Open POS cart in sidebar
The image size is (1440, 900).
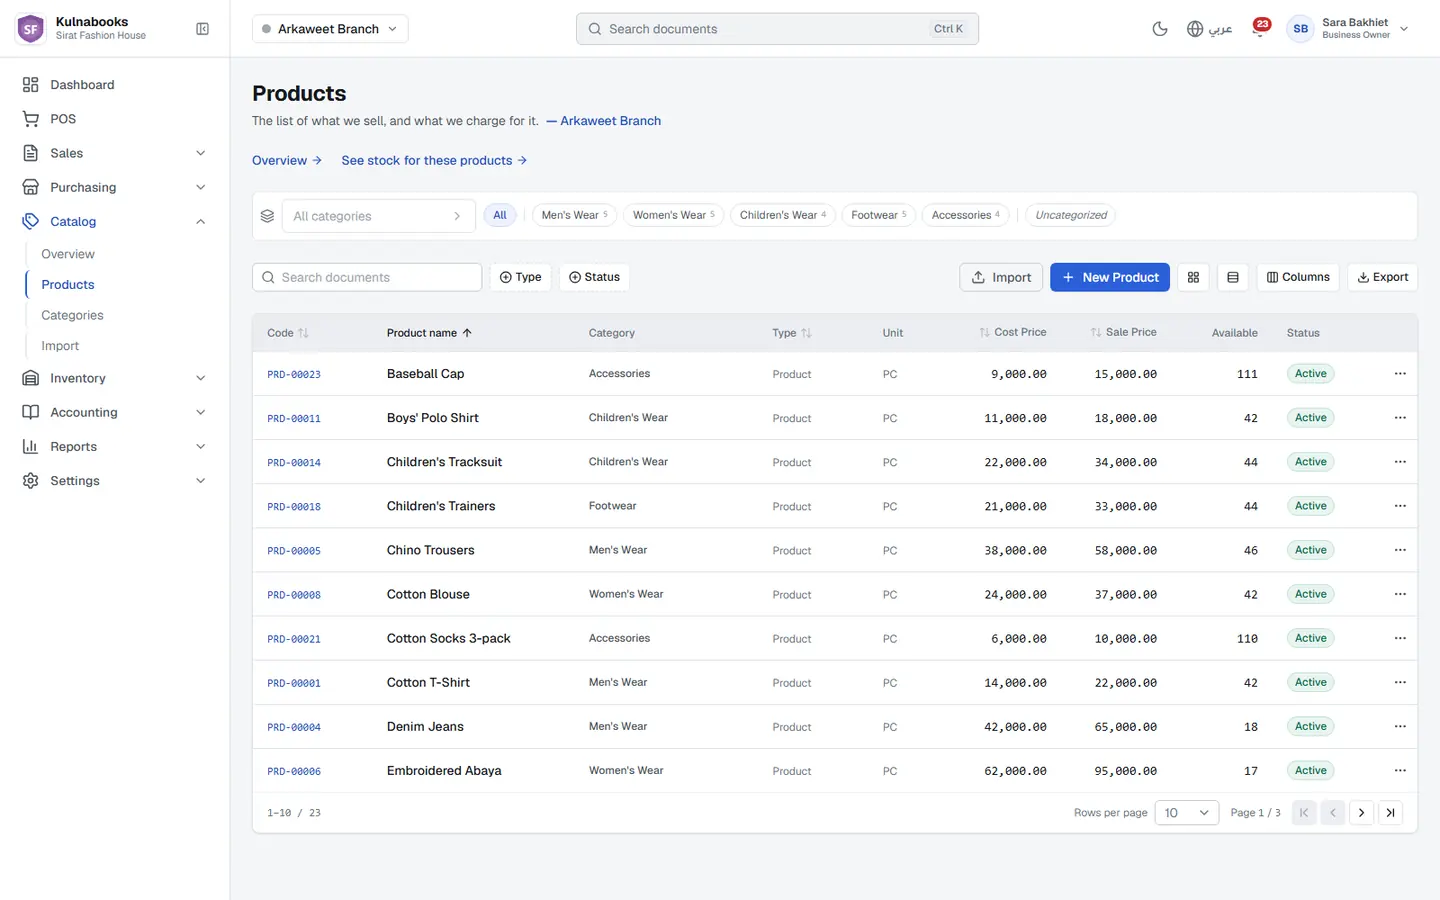coord(115,119)
